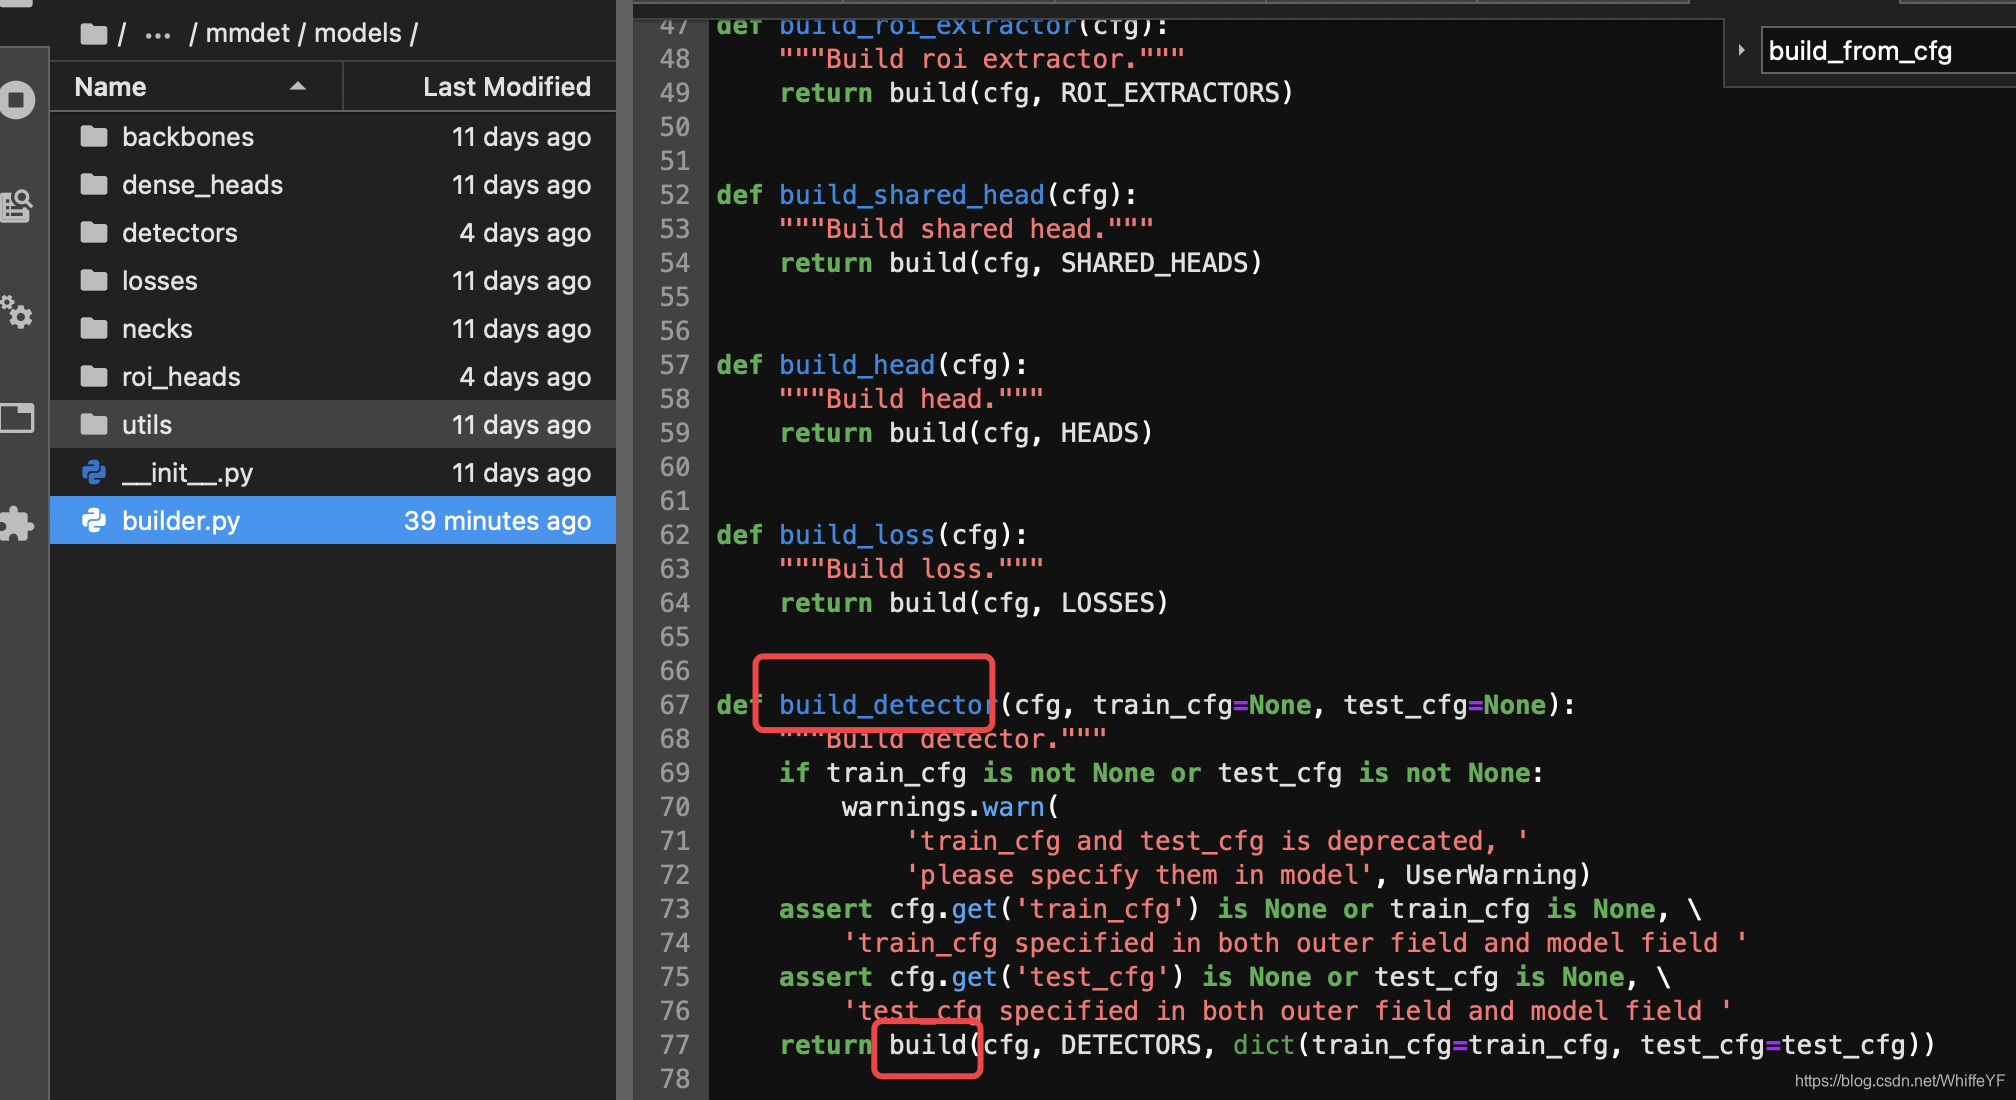
Task: Click the Python icon of builder.py
Action: click(94, 521)
